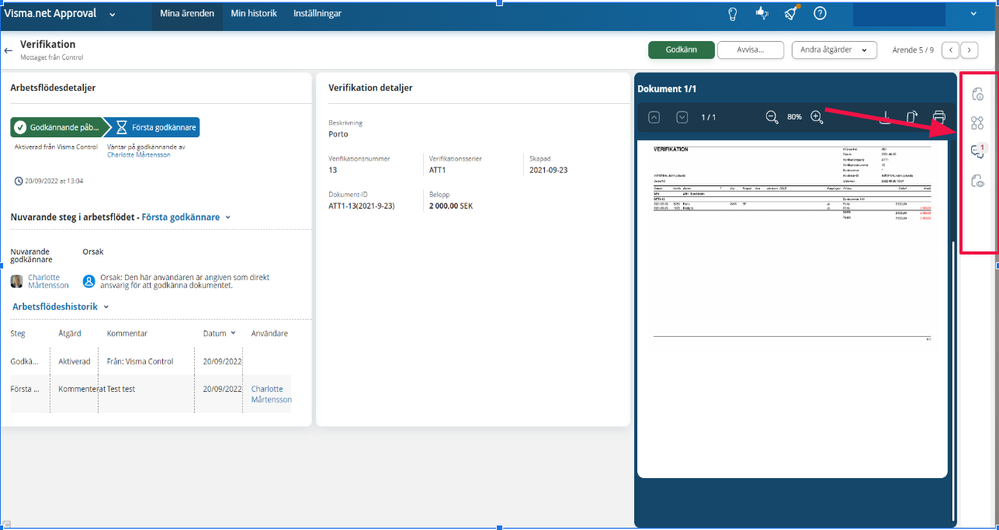Click the Verifikationsnummer value 13
Image resolution: width=999 pixels, height=530 pixels.
pyautogui.click(x=333, y=170)
